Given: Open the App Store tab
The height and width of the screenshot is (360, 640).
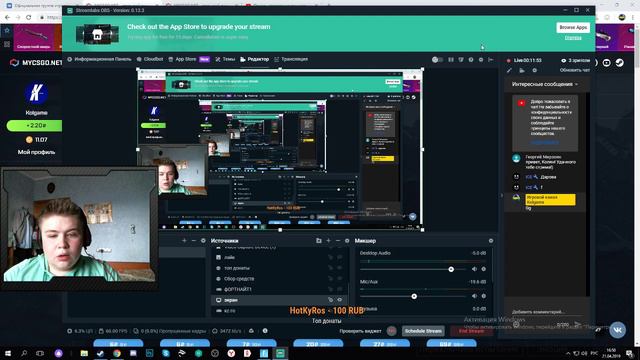Looking at the screenshot, I should pos(189,59).
